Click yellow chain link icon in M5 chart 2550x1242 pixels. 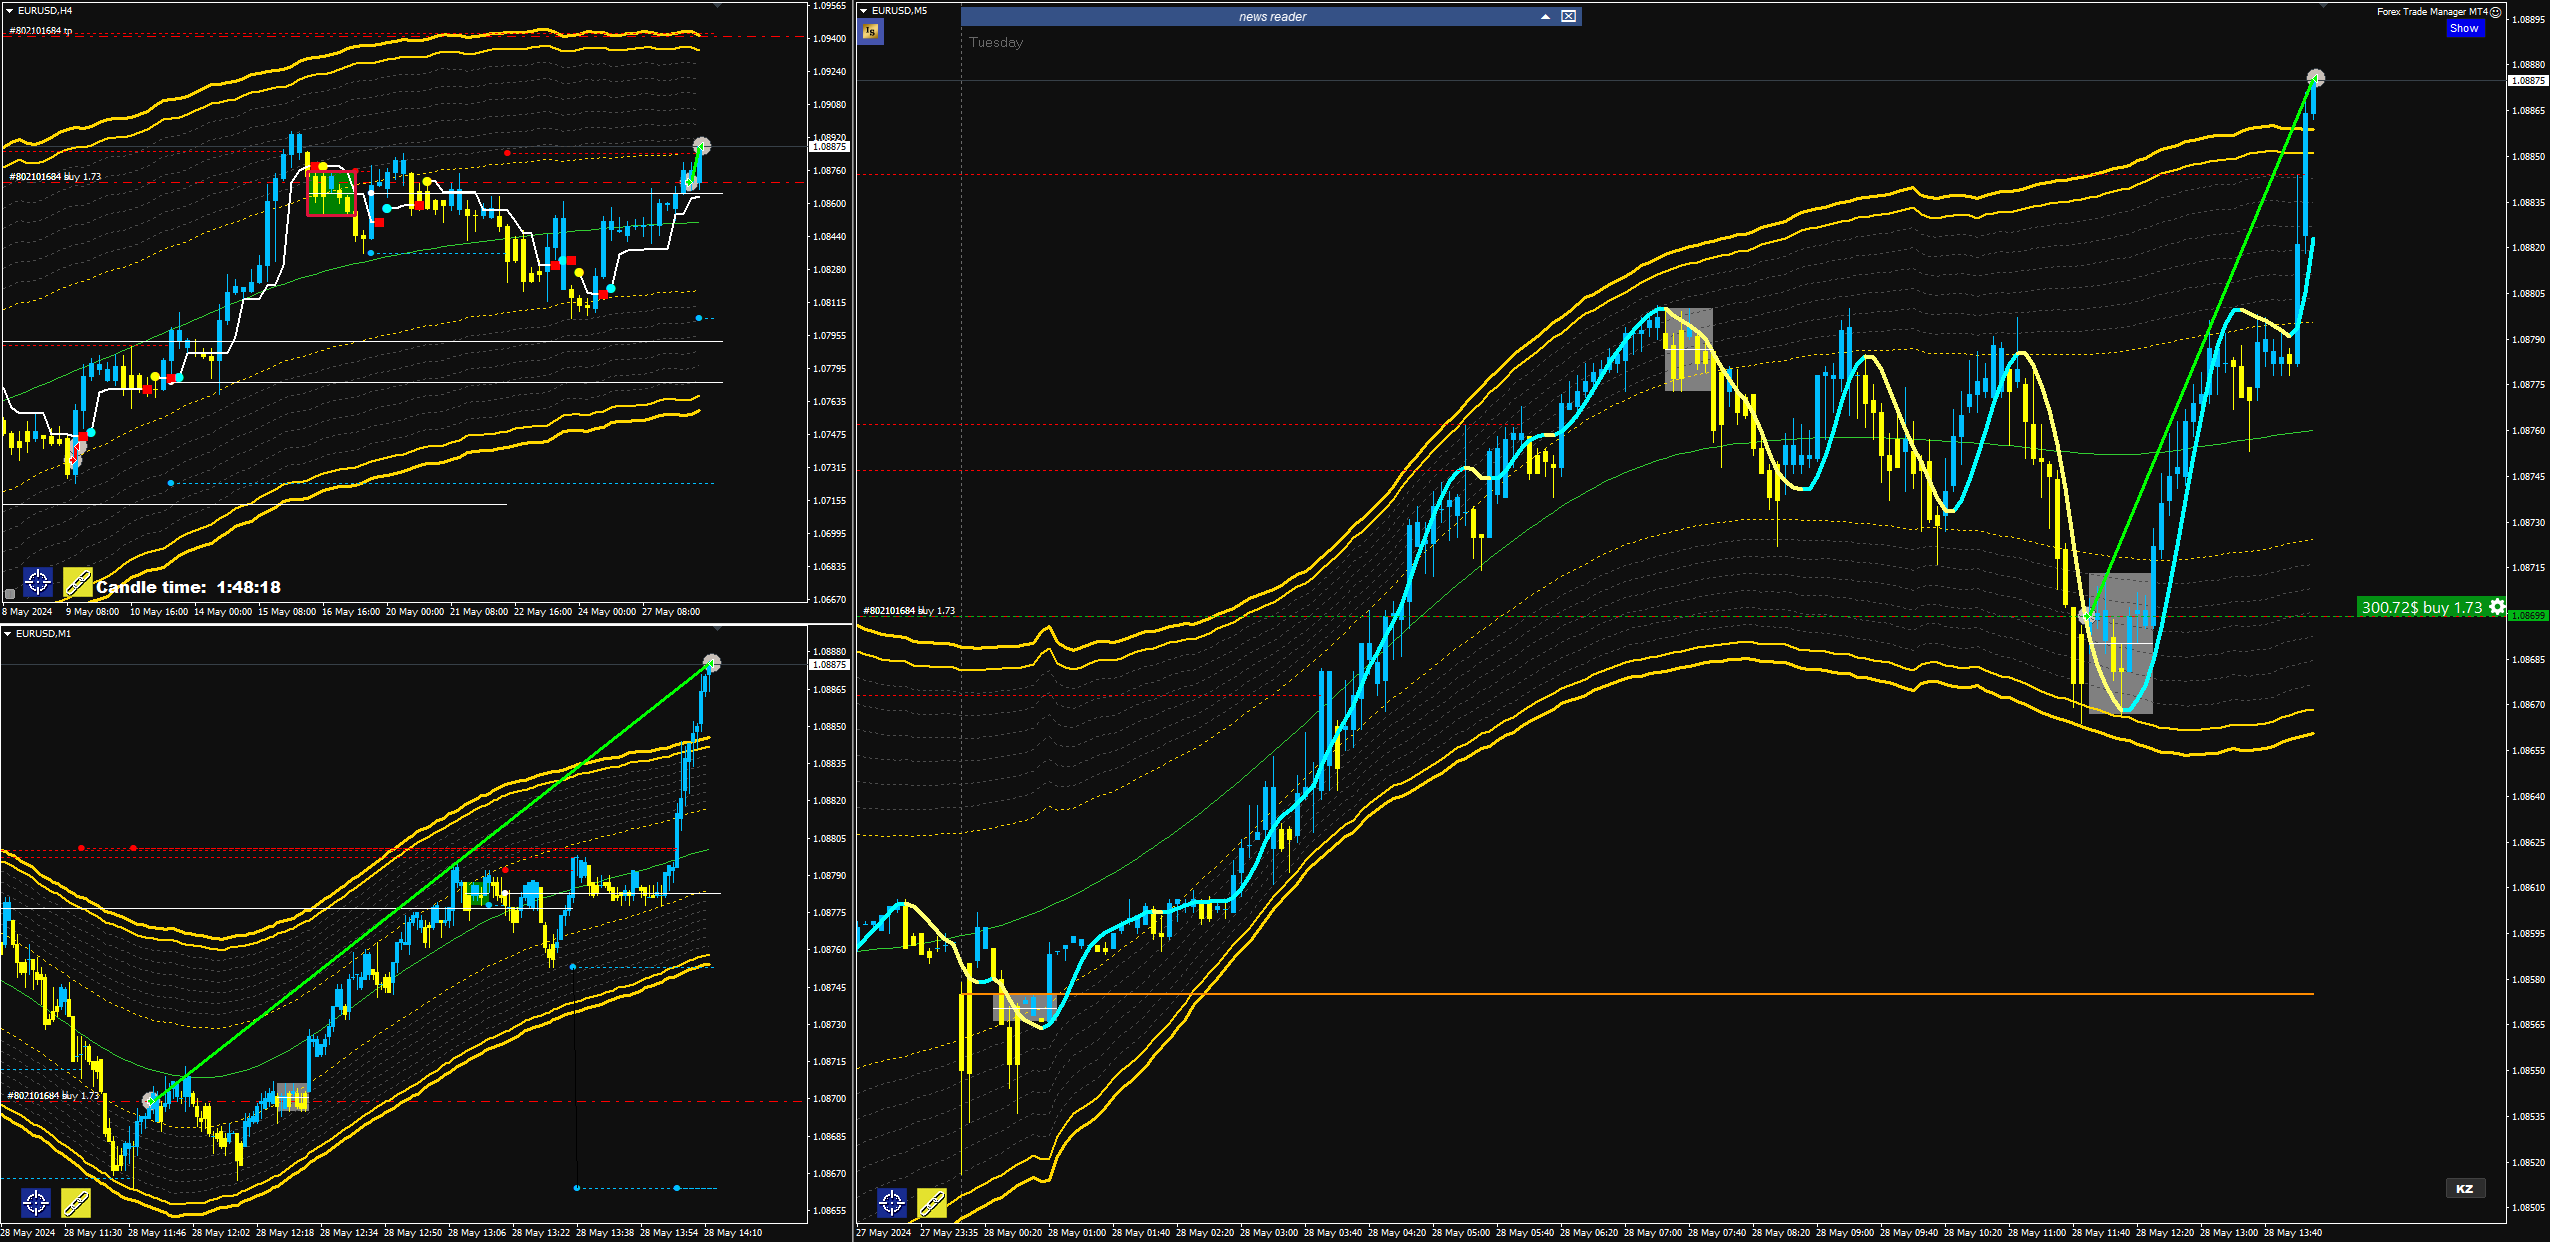pyautogui.click(x=931, y=1202)
